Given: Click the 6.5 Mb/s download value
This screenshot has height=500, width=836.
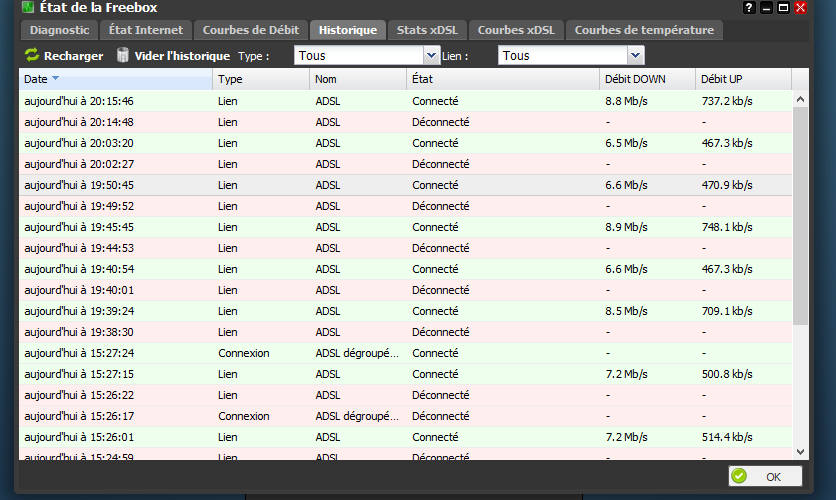Looking at the screenshot, I should 626,143.
